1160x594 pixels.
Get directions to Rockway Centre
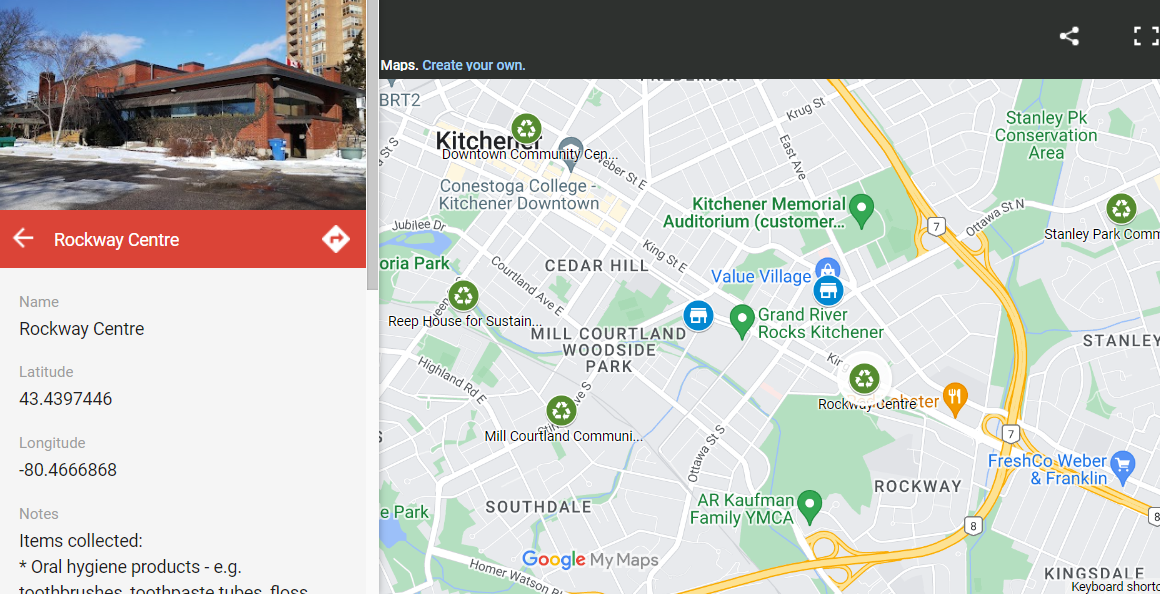pyautogui.click(x=336, y=239)
